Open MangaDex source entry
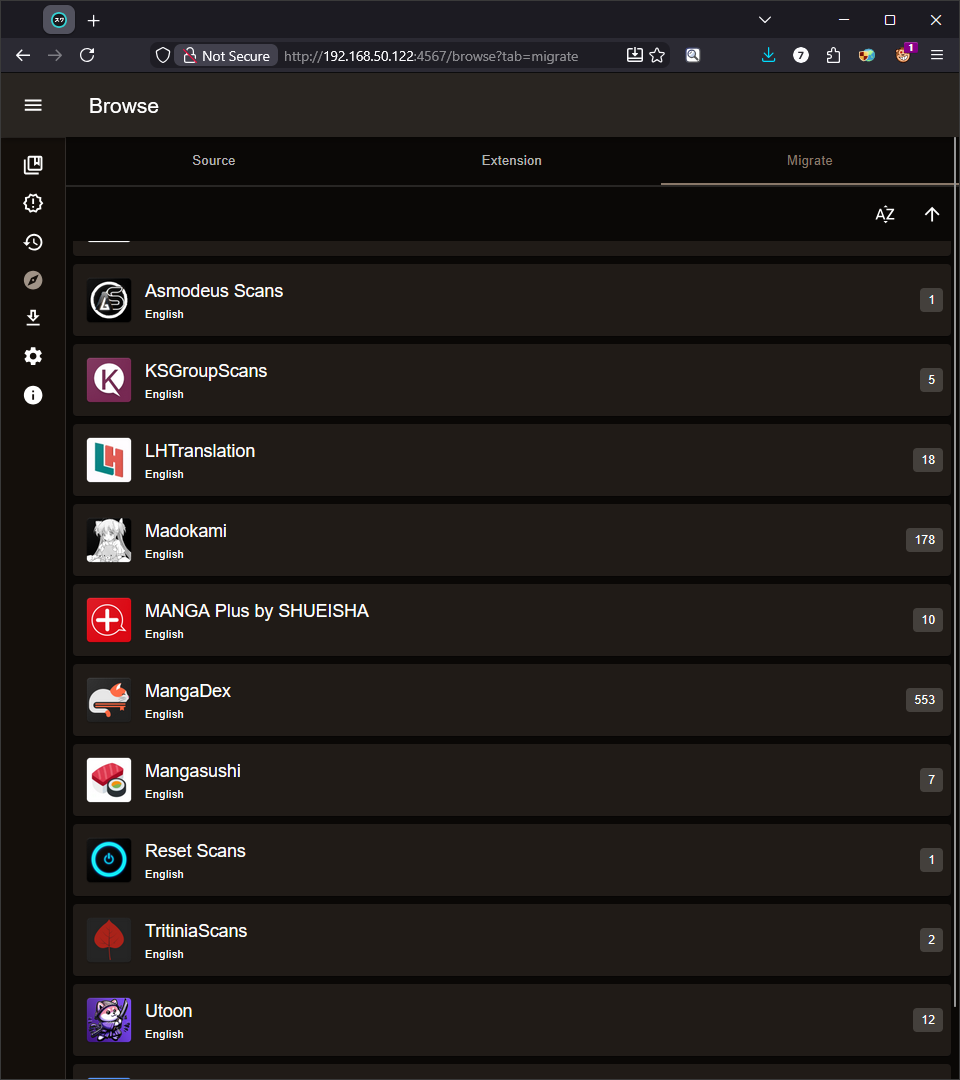This screenshot has height=1080, width=960. coord(512,700)
